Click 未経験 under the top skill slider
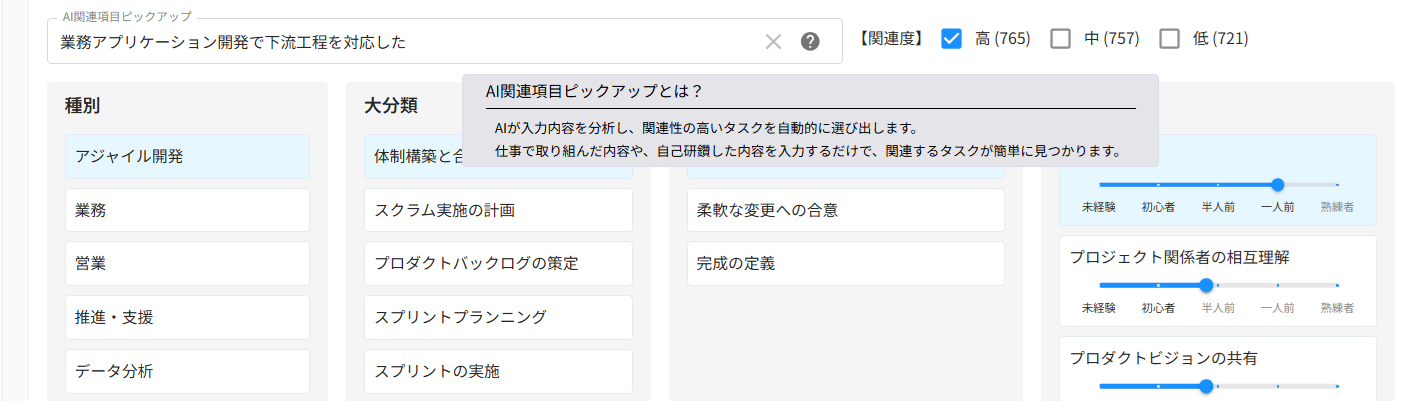This screenshot has height=401, width=1401. [1098, 207]
